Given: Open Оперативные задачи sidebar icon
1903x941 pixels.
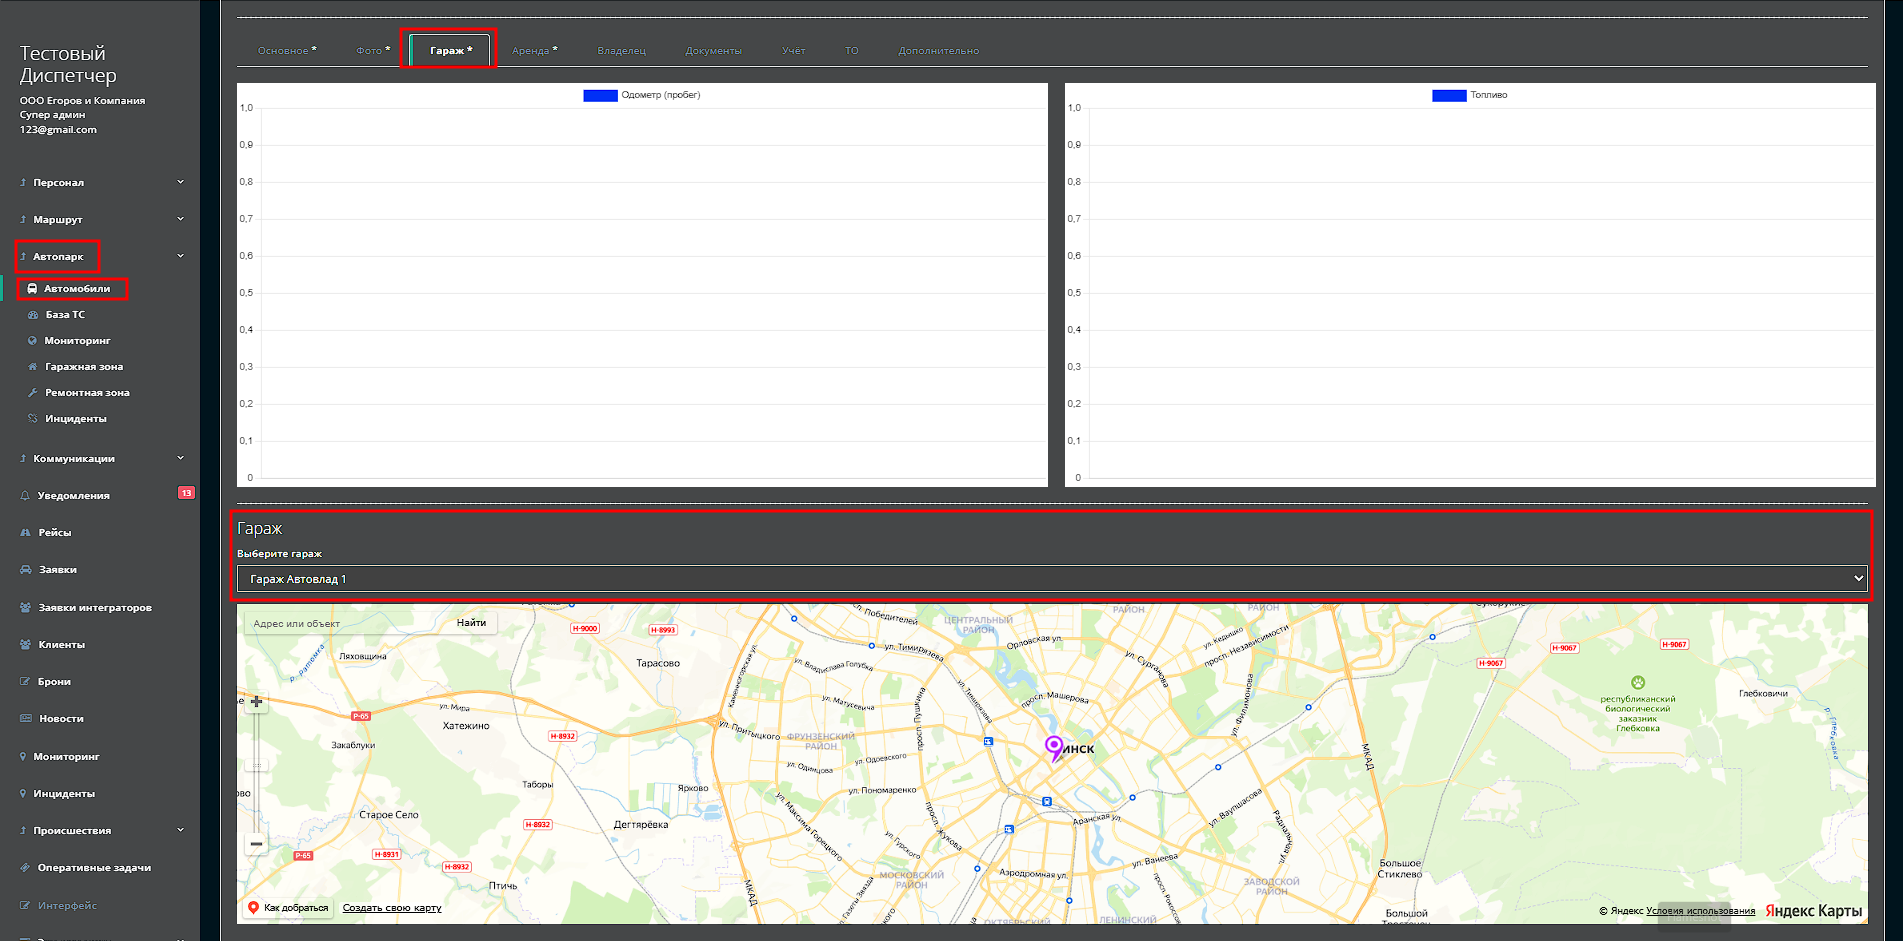Looking at the screenshot, I should tap(25, 868).
